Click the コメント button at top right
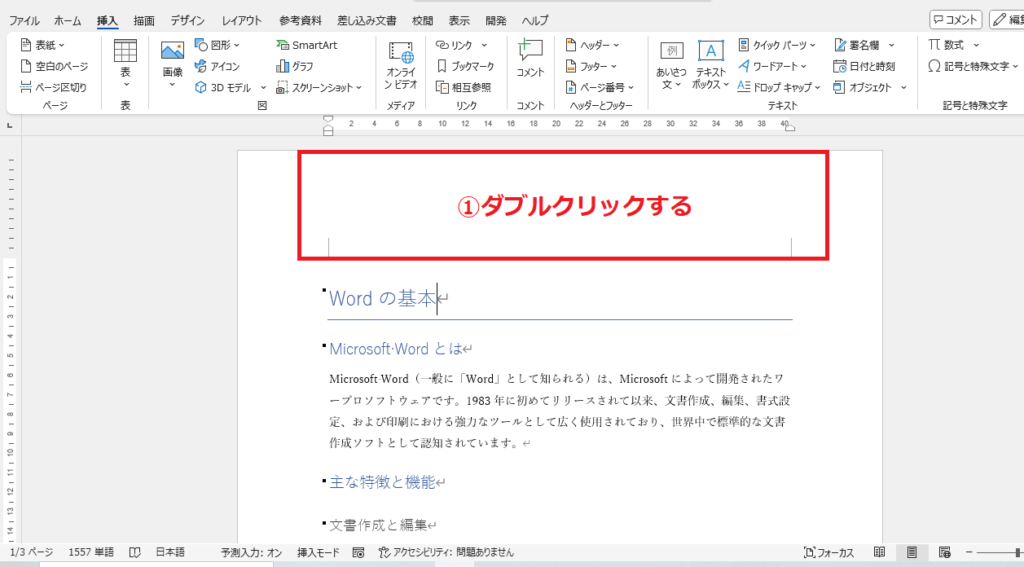Screen dimensions: 1024x567 (x=955, y=20)
